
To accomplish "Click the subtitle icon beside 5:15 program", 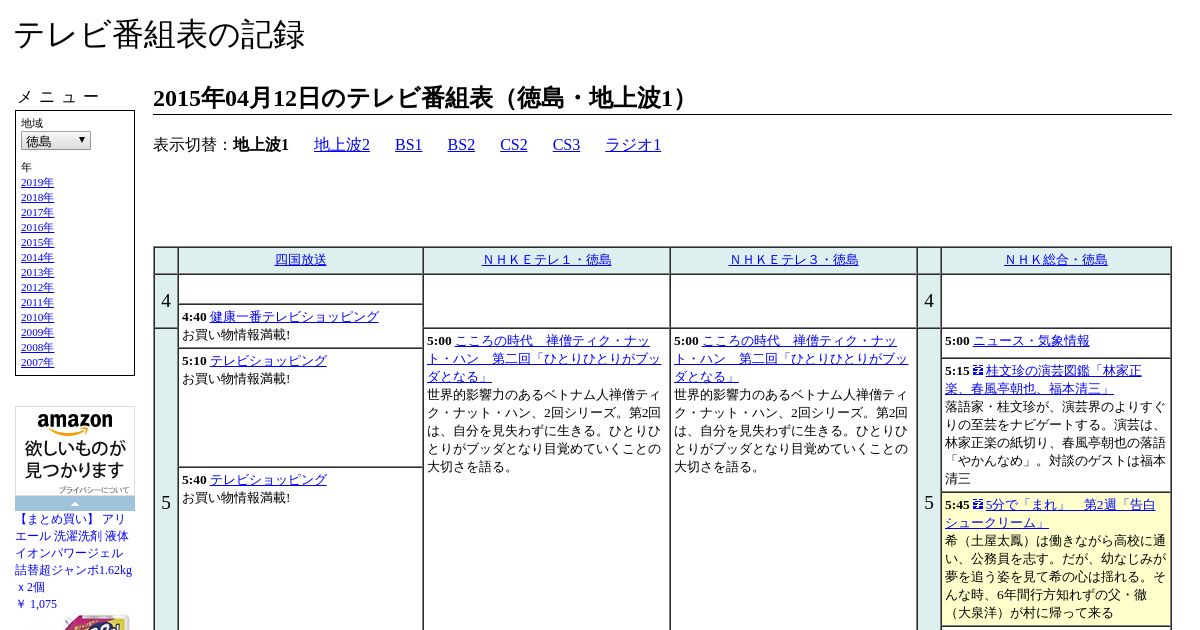I will [978, 370].
